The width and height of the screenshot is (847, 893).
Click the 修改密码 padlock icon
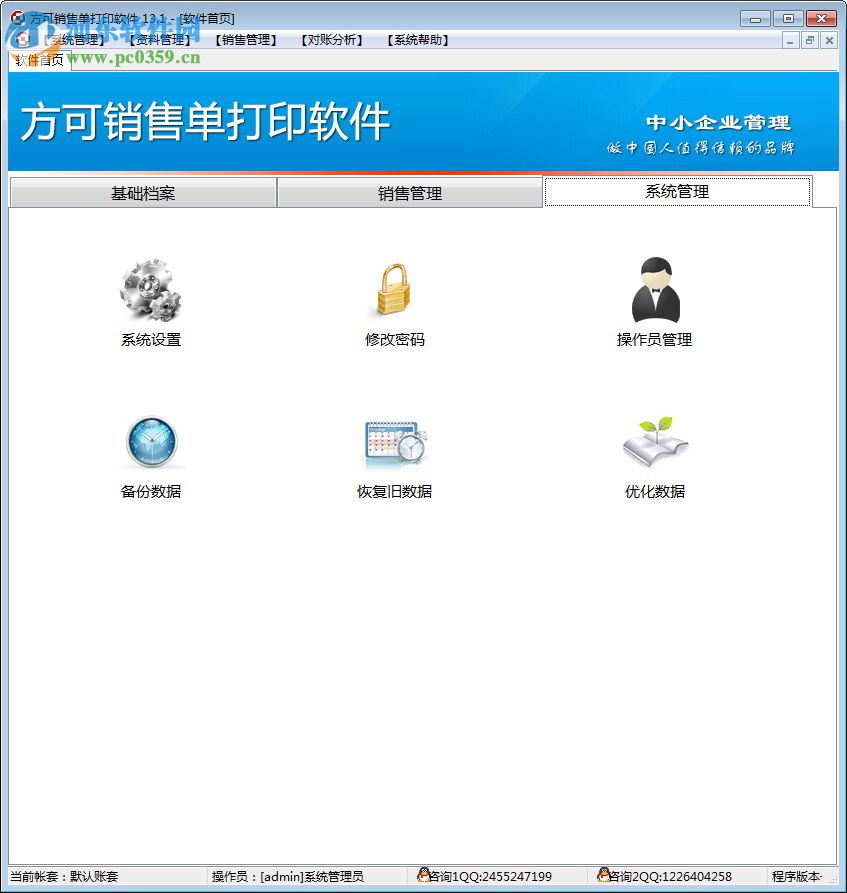[x=395, y=290]
